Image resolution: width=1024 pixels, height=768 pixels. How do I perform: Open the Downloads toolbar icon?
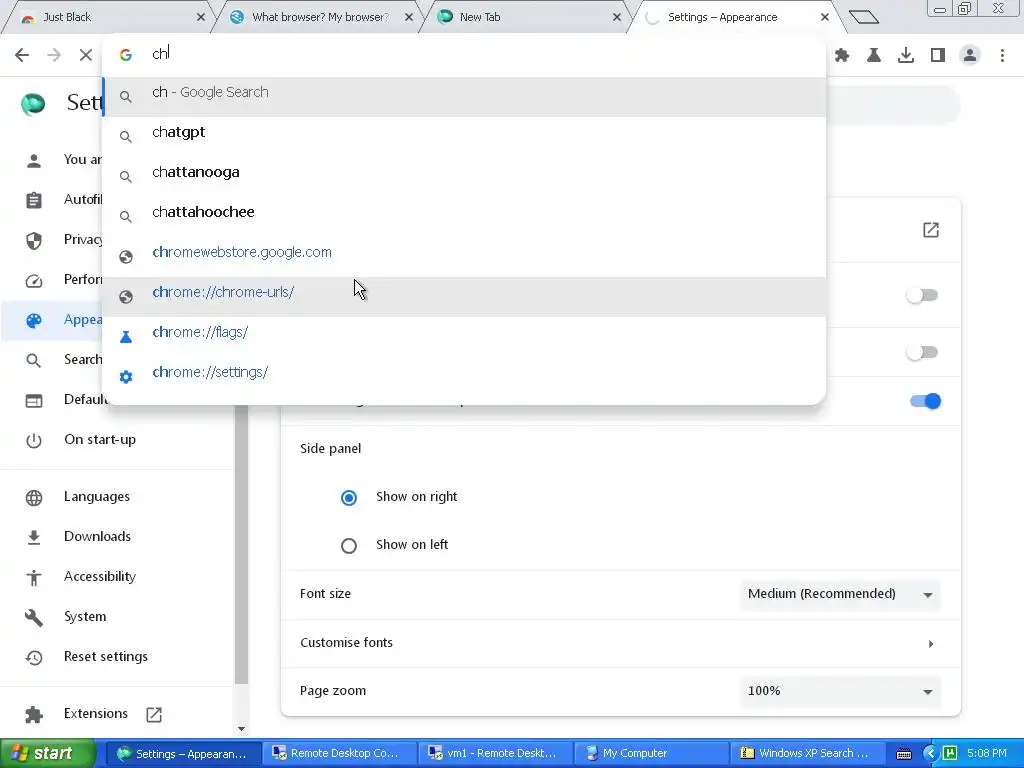[x=906, y=56]
